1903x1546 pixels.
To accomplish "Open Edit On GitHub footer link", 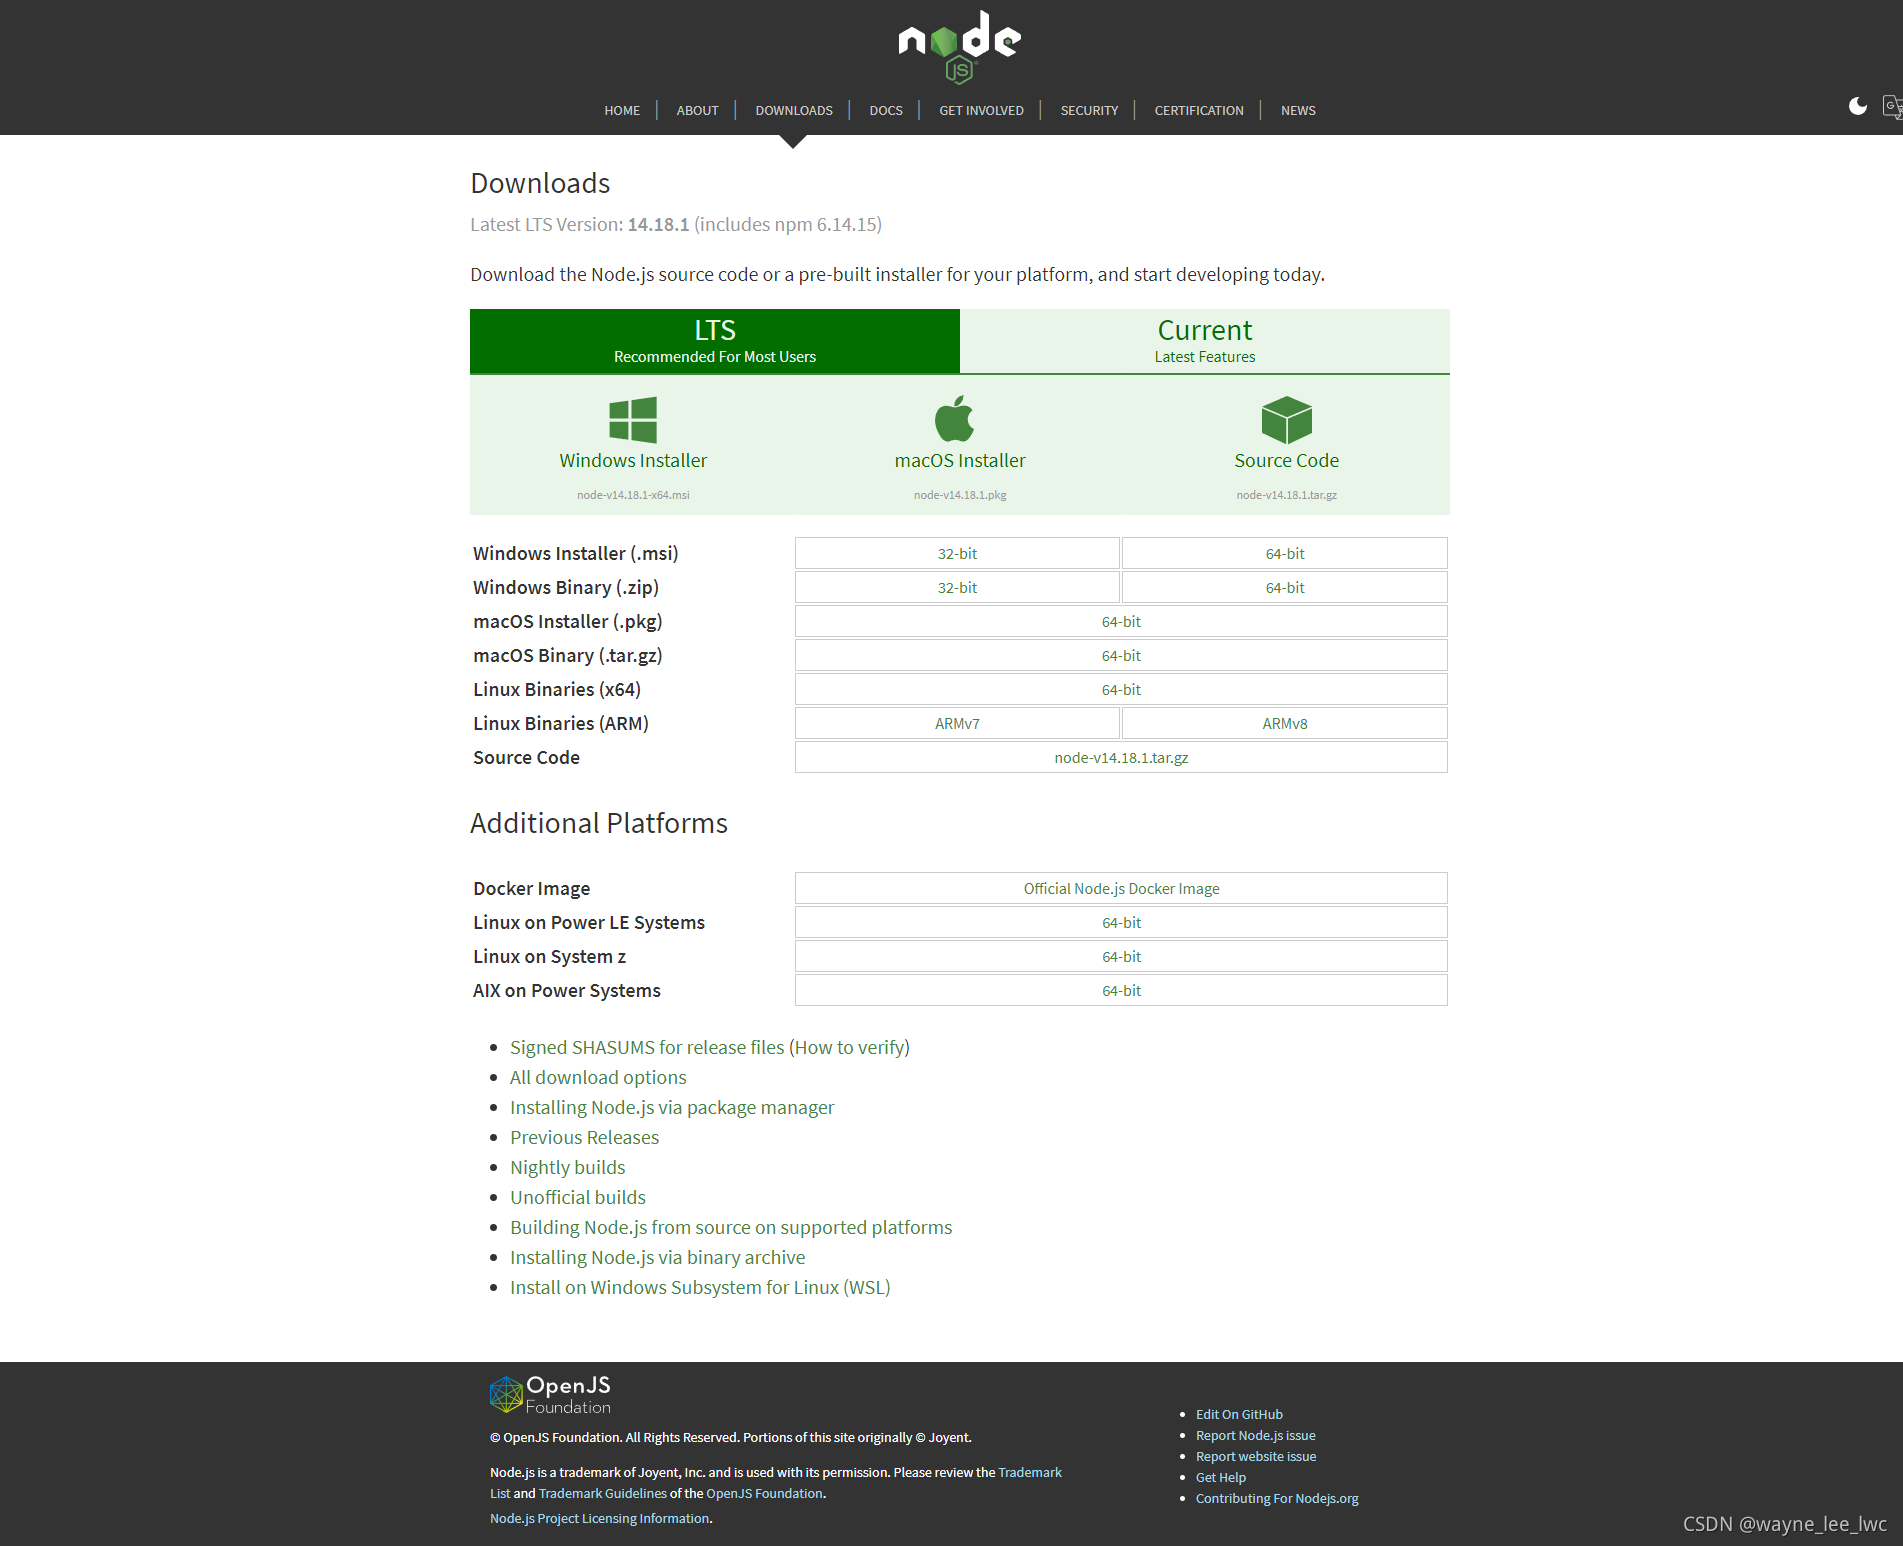I will (1239, 1414).
